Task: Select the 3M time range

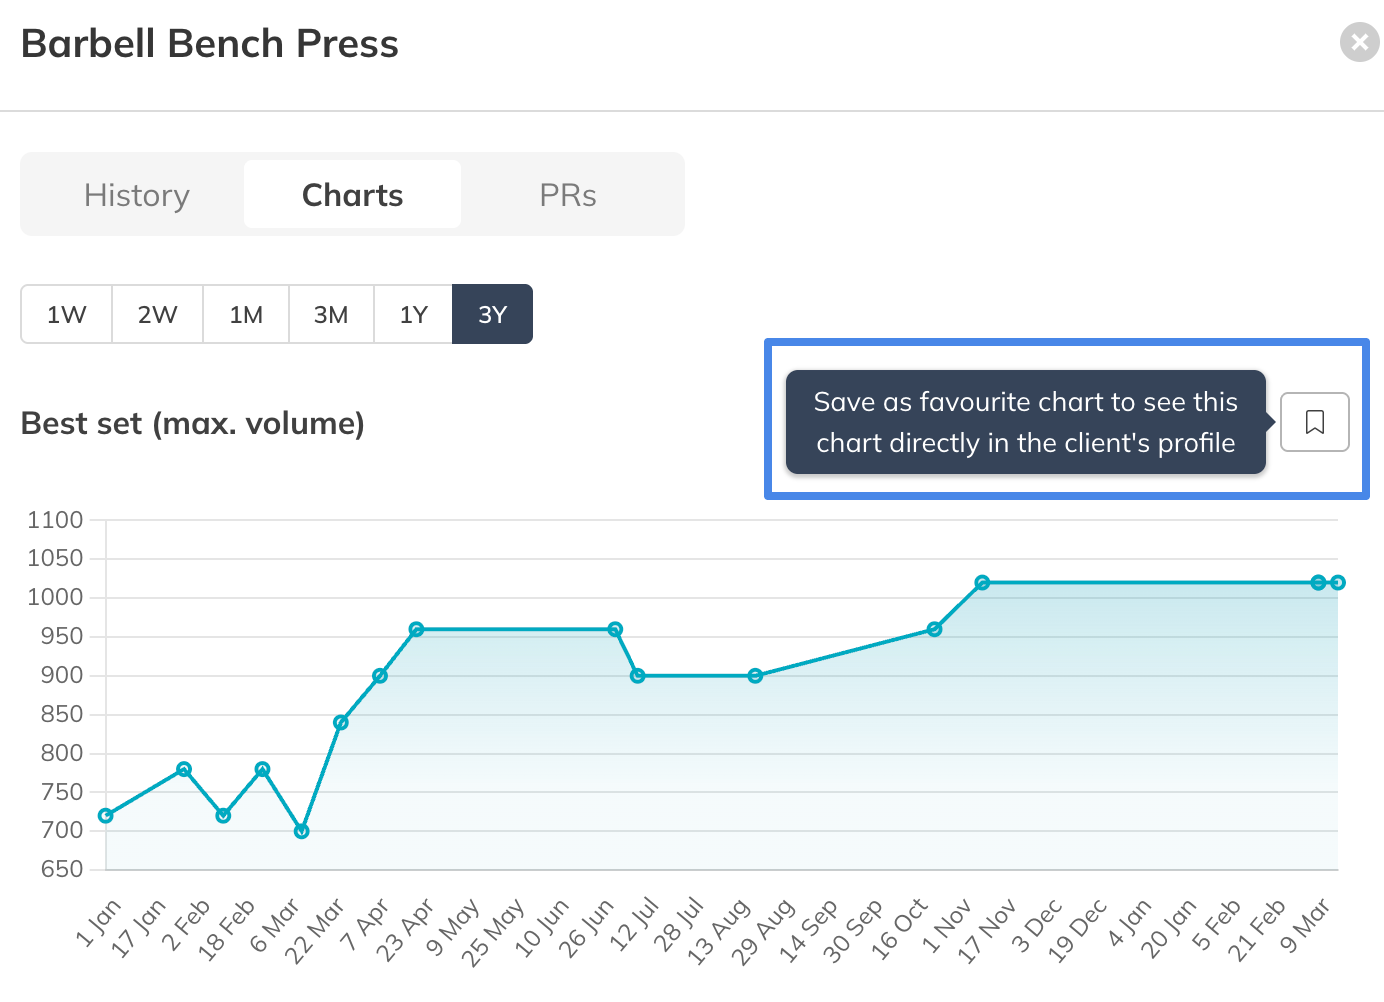Action: [331, 315]
